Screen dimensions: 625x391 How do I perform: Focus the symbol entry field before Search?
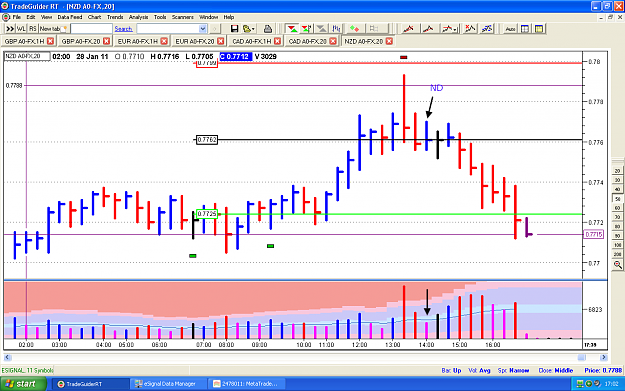pyautogui.click(x=91, y=29)
